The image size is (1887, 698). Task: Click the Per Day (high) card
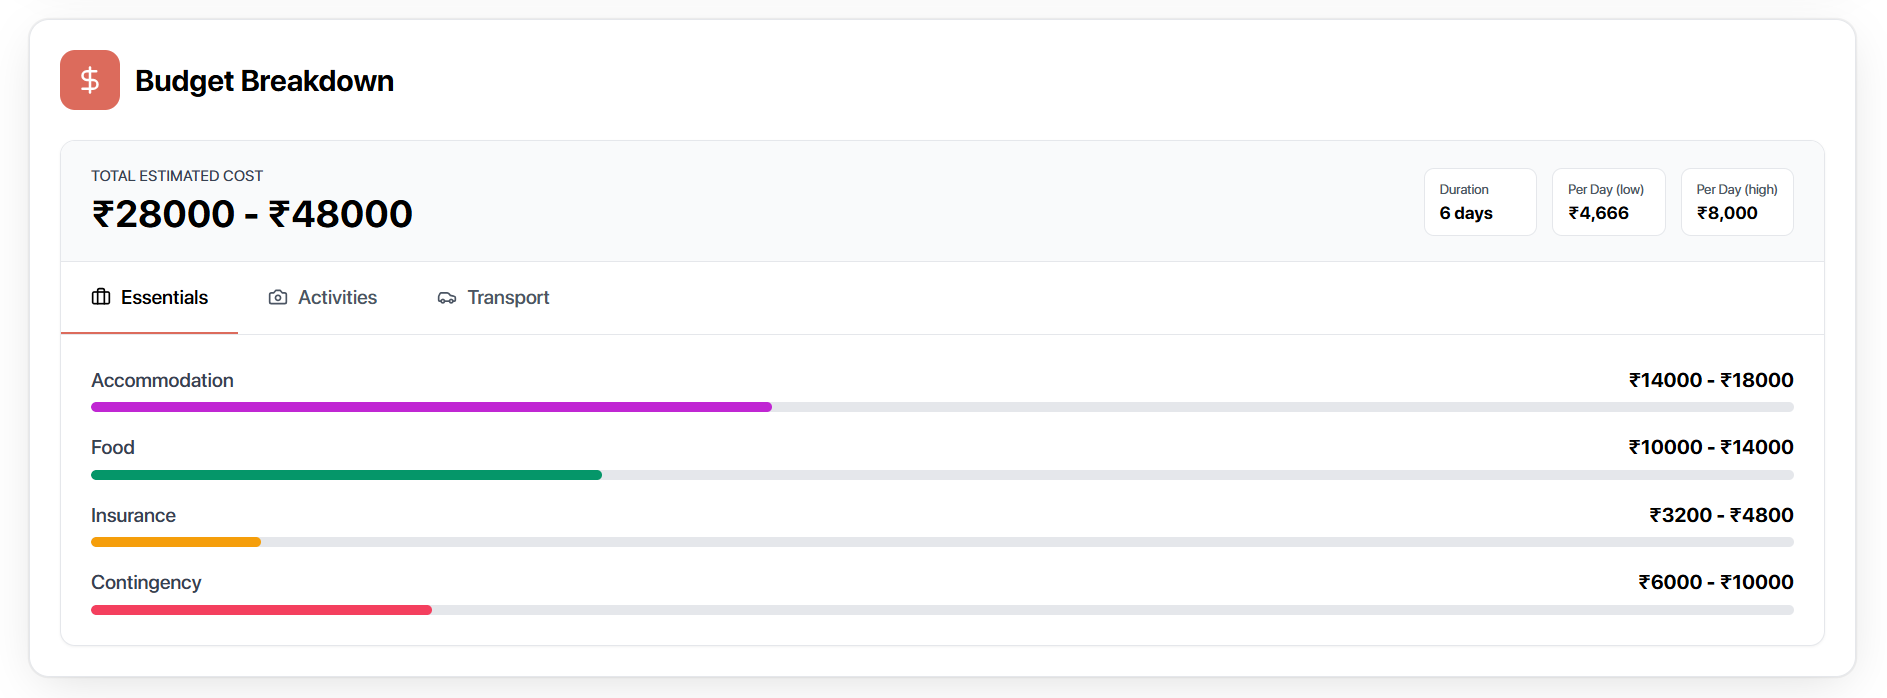(x=1737, y=202)
